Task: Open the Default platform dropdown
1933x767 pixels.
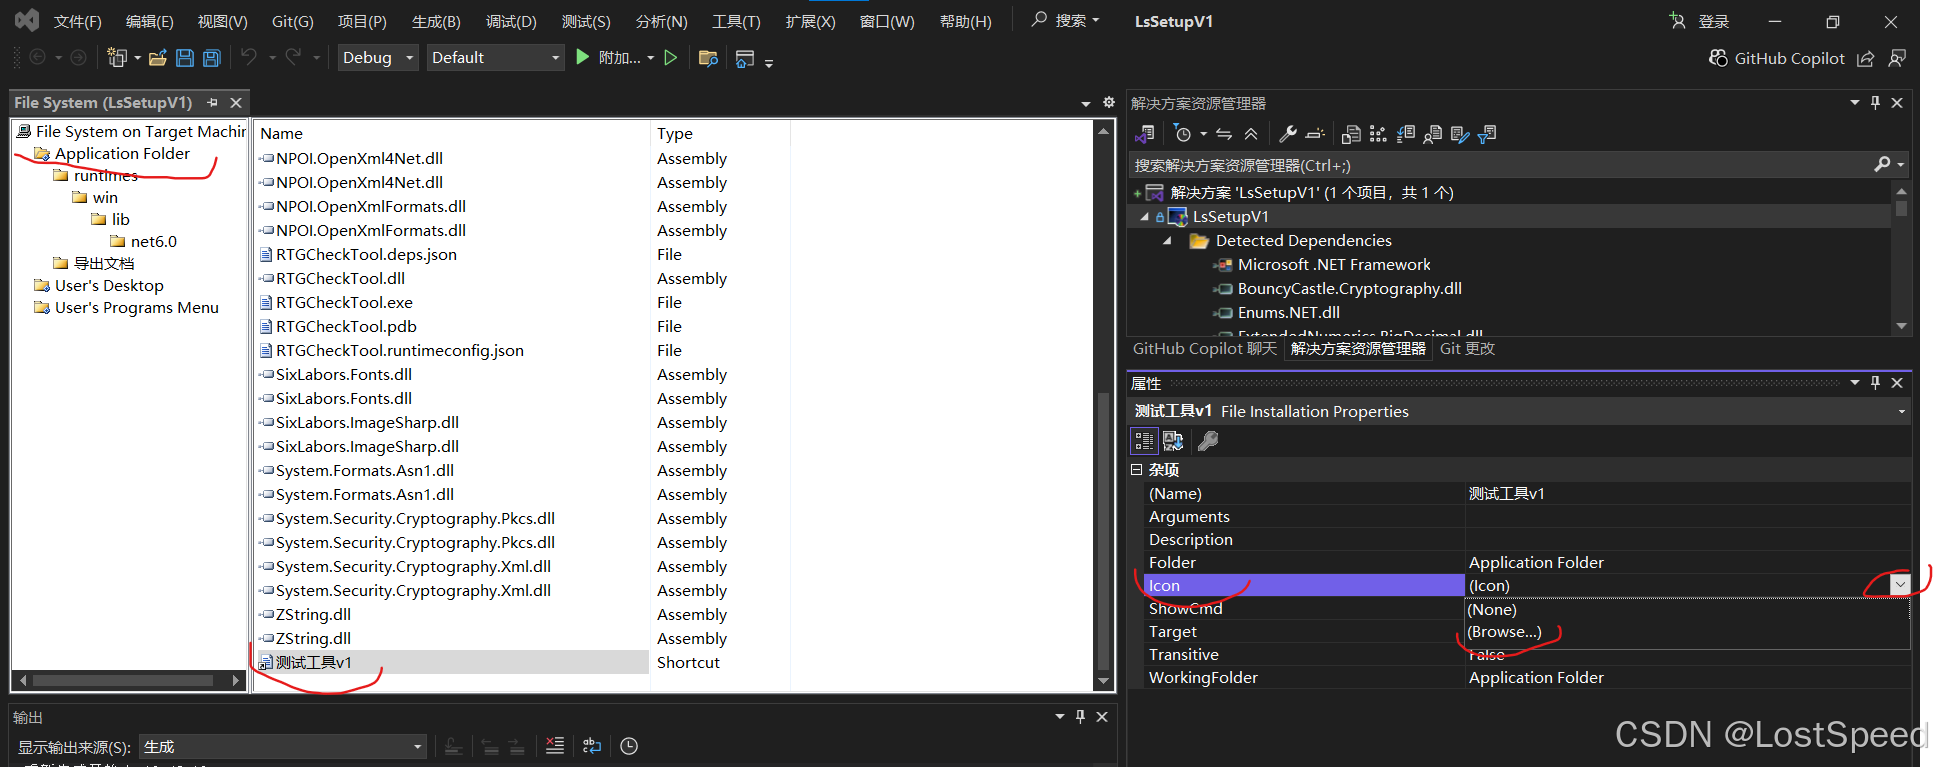Action: tap(556, 58)
